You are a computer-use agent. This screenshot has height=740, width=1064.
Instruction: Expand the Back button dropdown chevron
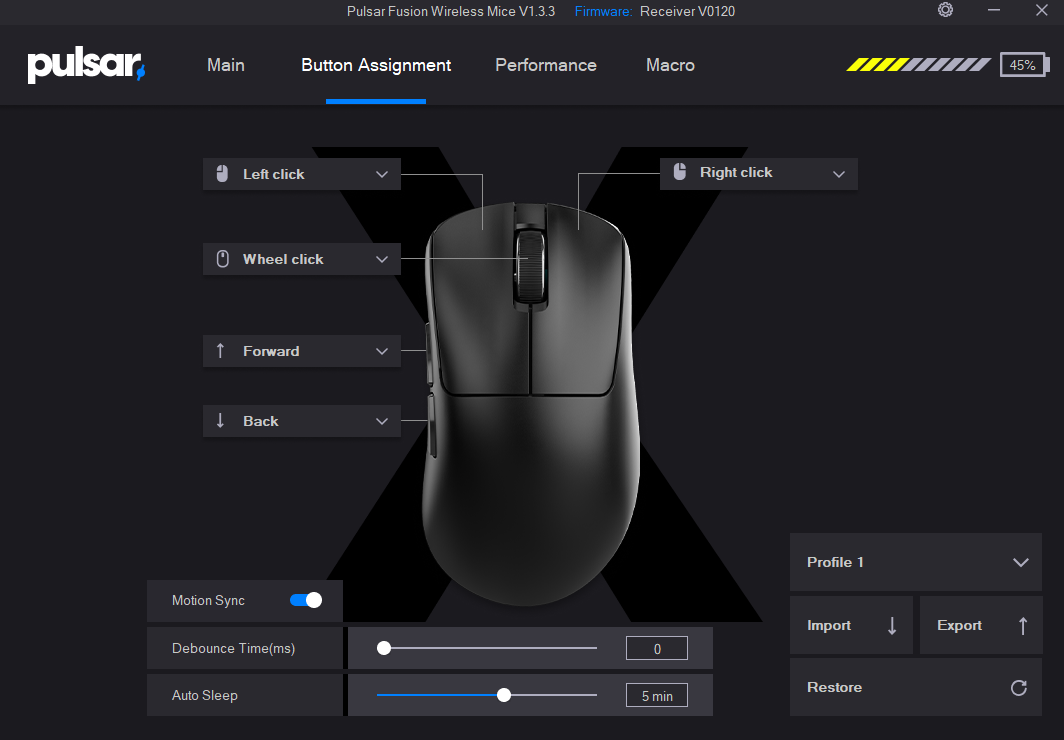[x=382, y=421]
